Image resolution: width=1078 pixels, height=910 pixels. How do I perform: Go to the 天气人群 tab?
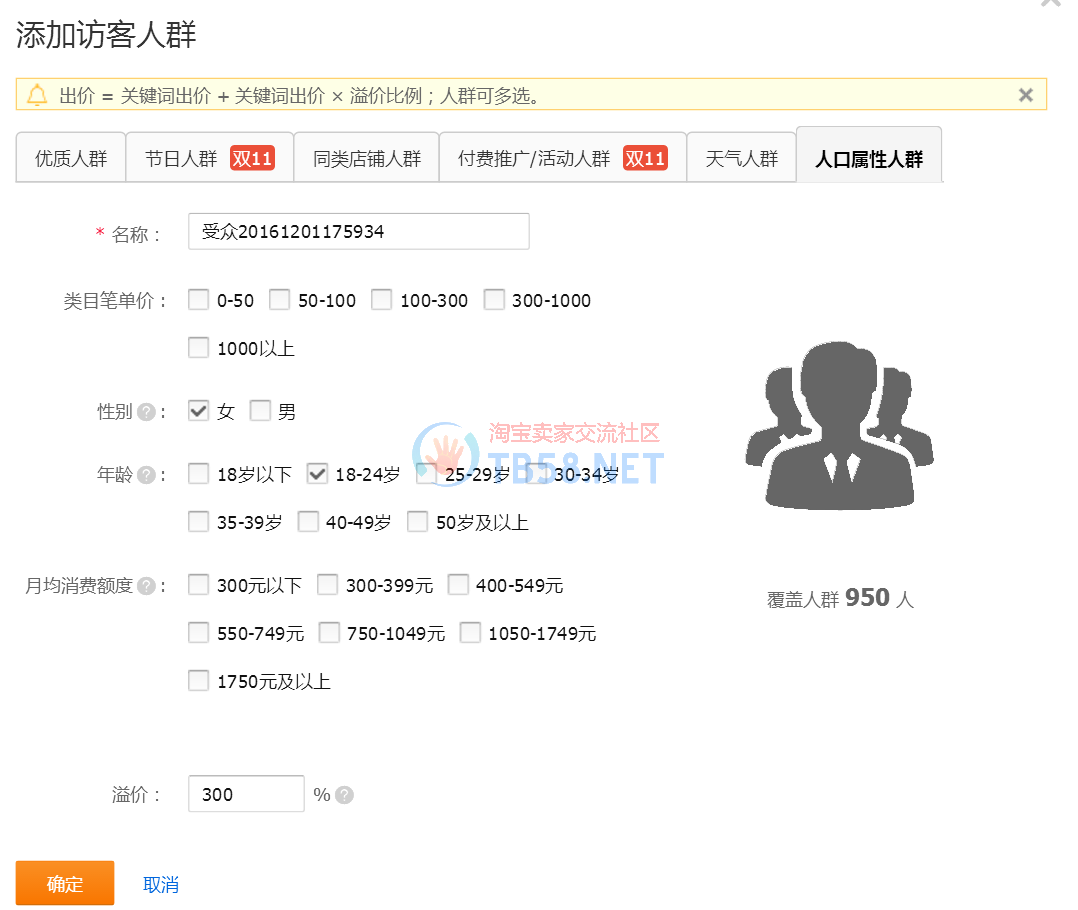[x=741, y=158]
